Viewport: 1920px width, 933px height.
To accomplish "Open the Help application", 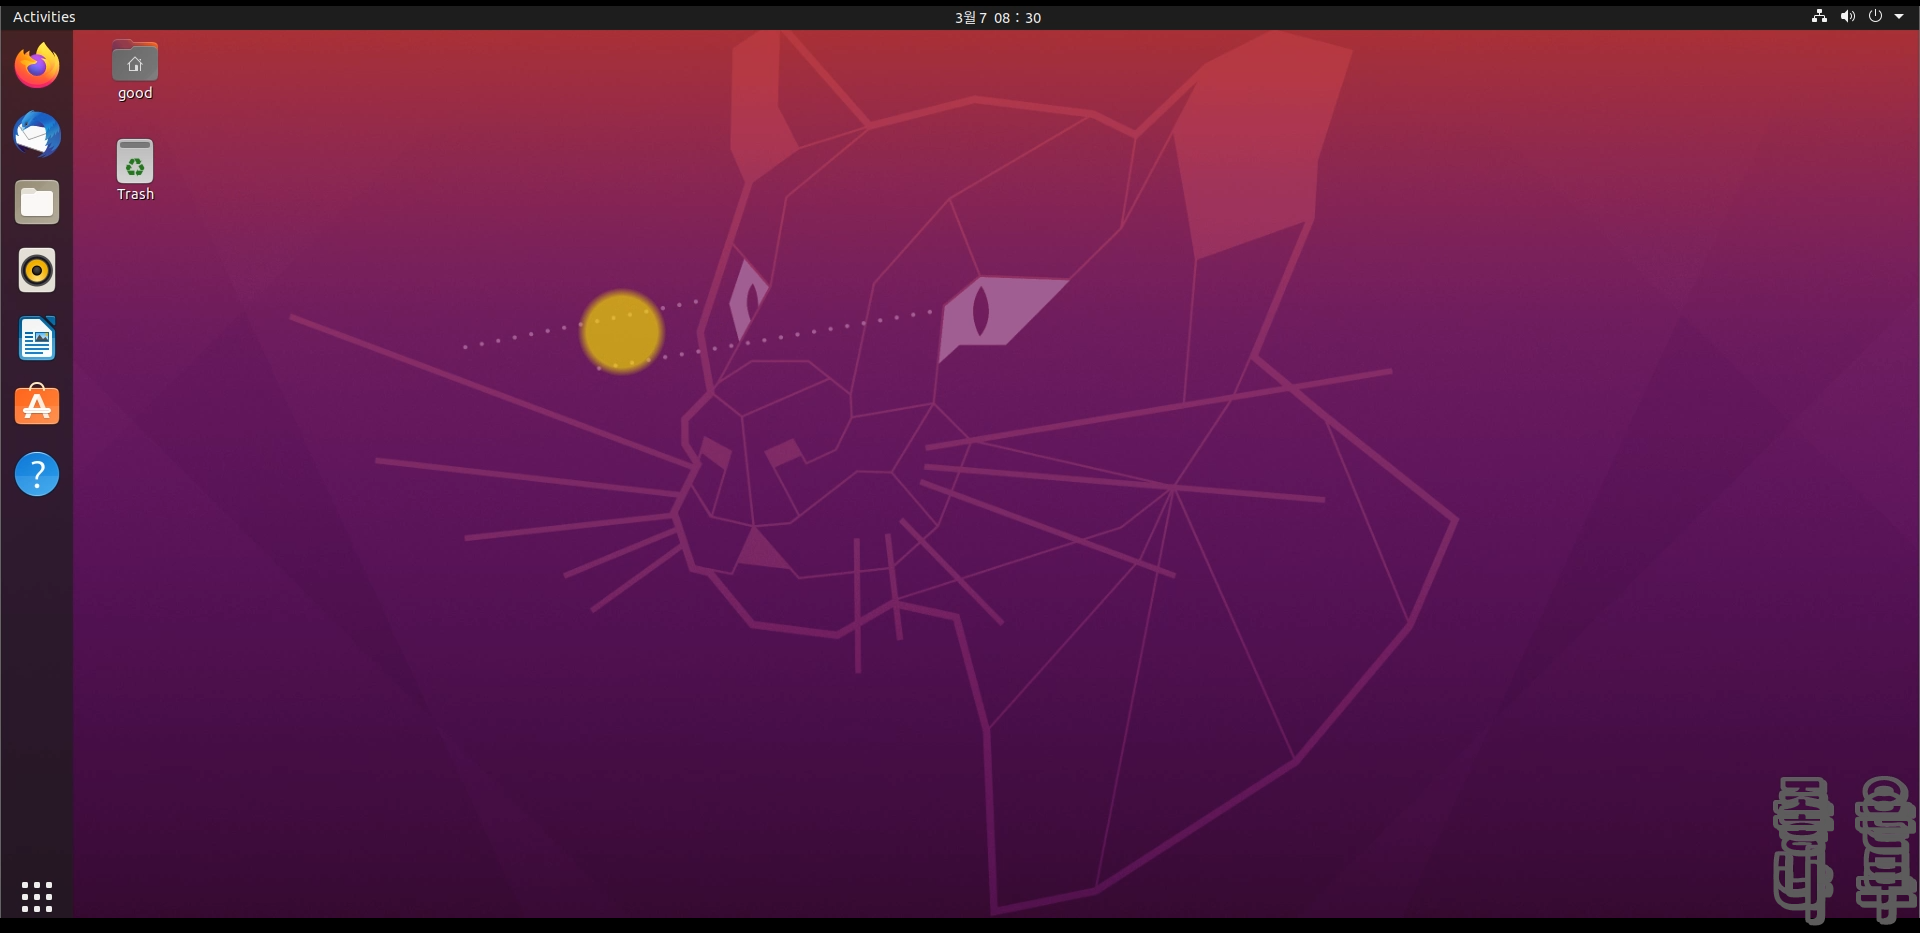I will (x=37, y=474).
